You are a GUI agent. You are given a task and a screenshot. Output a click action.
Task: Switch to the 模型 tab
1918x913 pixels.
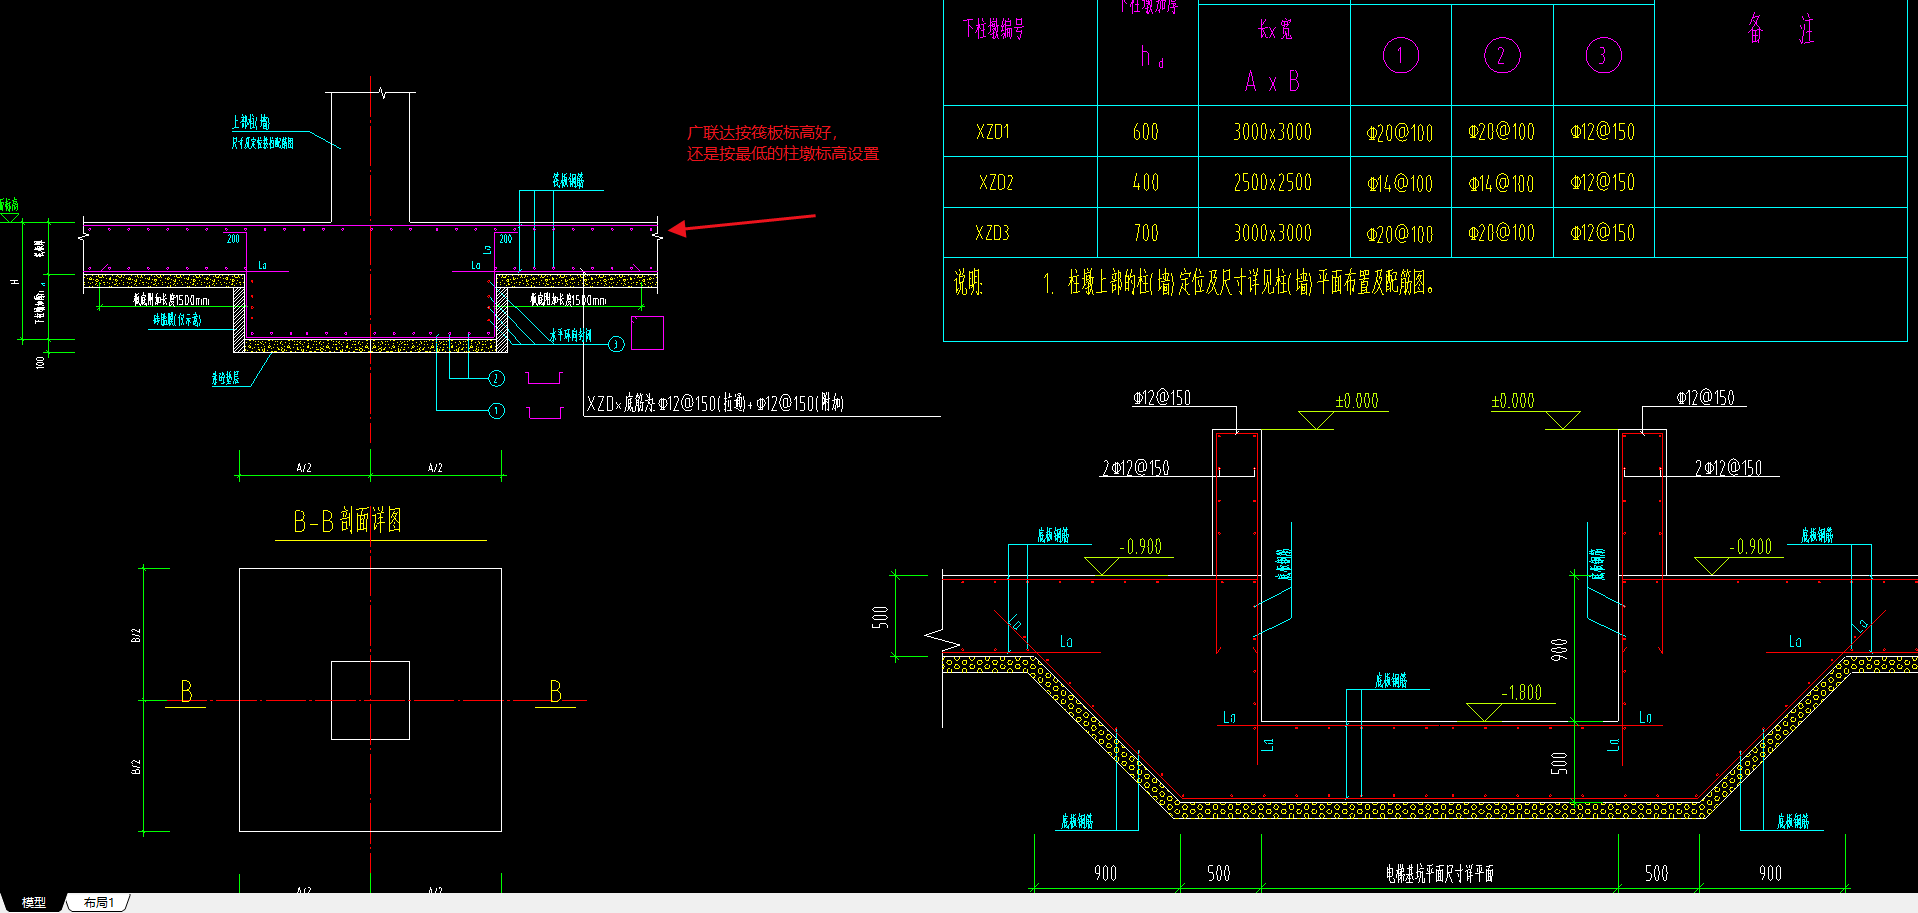pyautogui.click(x=34, y=902)
